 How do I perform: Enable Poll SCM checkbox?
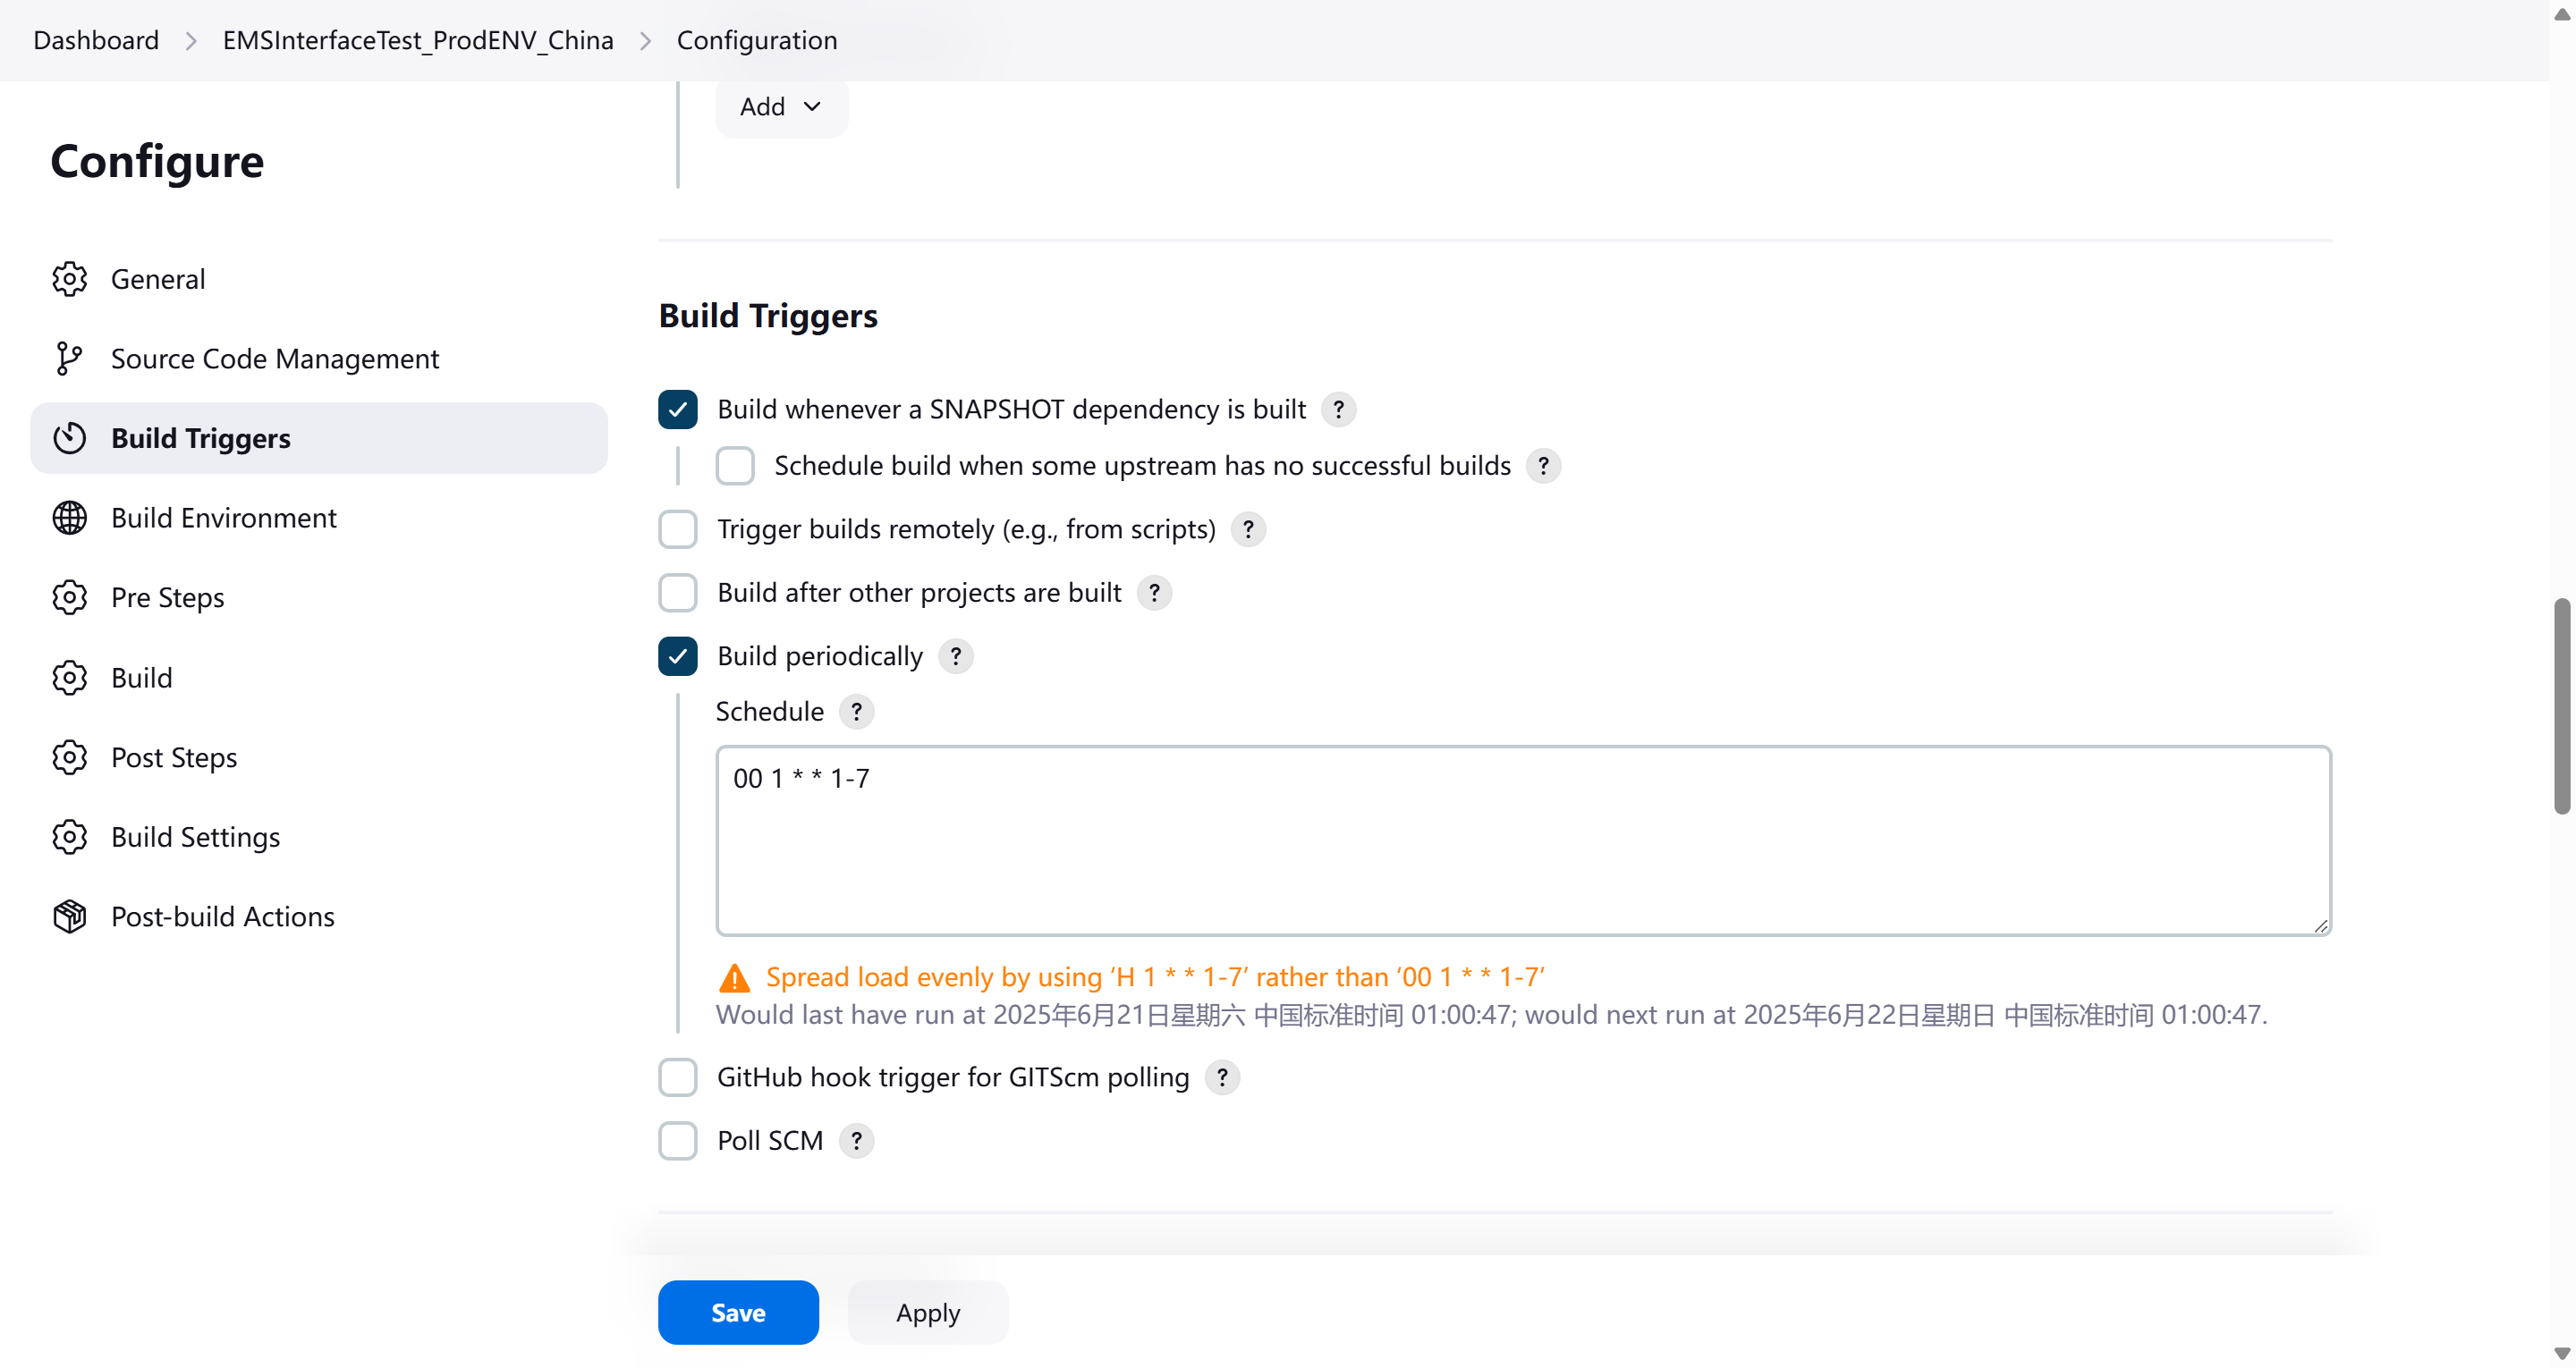(677, 1140)
